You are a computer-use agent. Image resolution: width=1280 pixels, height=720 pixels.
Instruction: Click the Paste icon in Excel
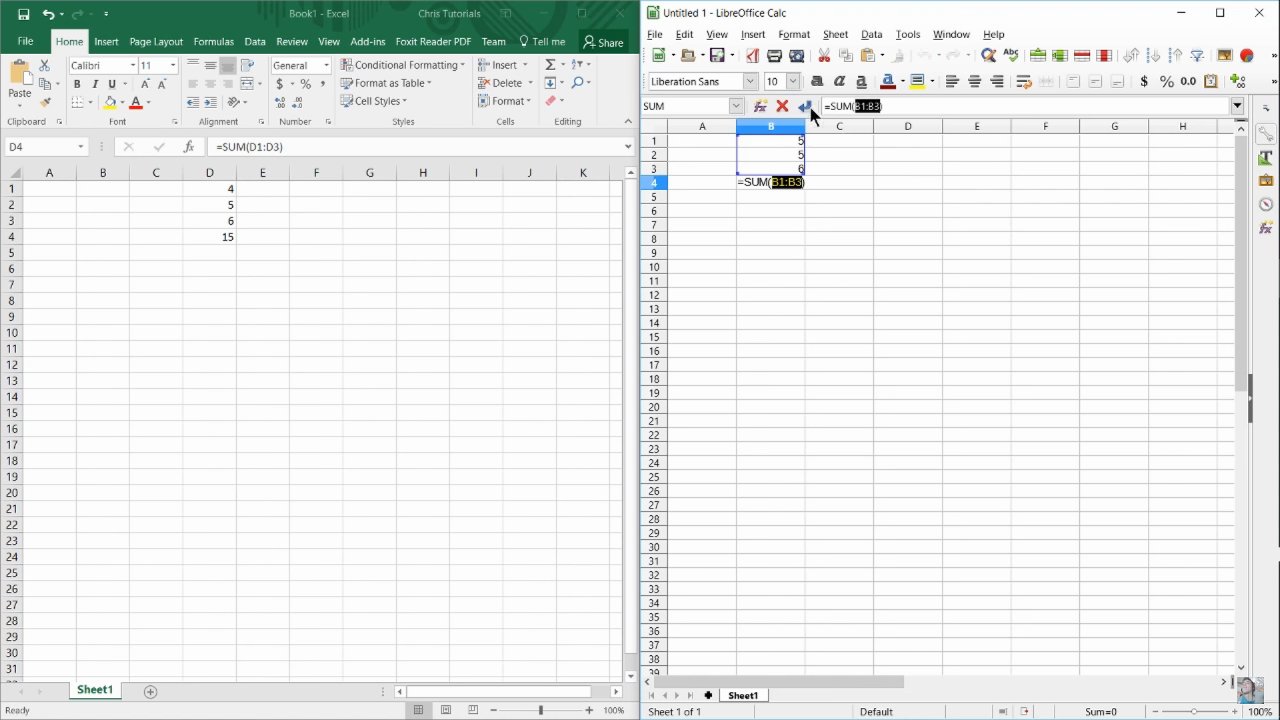[19, 72]
